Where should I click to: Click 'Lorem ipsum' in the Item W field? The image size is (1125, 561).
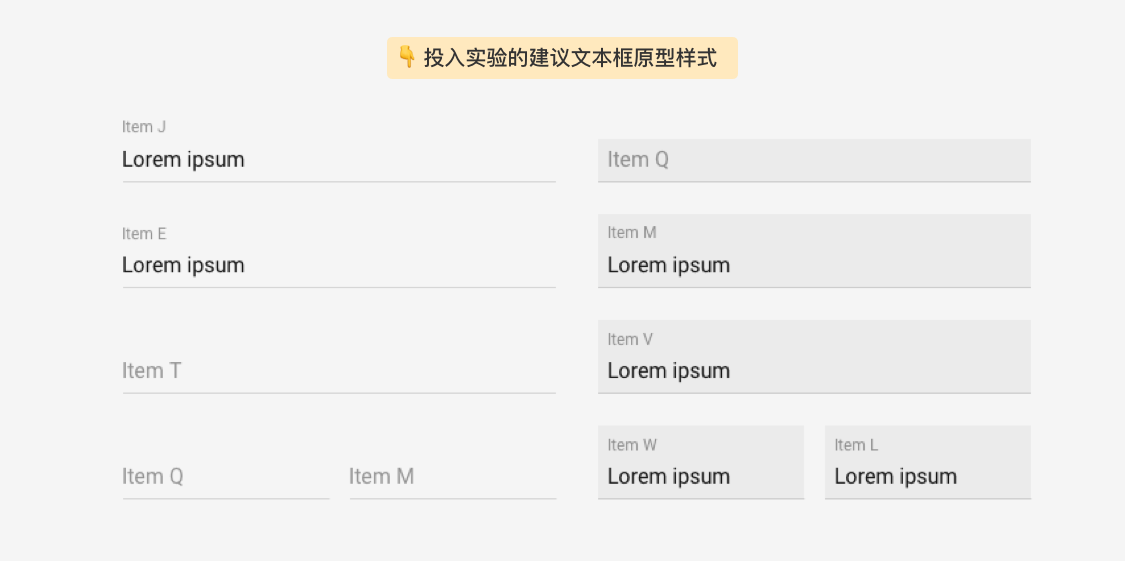click(668, 477)
